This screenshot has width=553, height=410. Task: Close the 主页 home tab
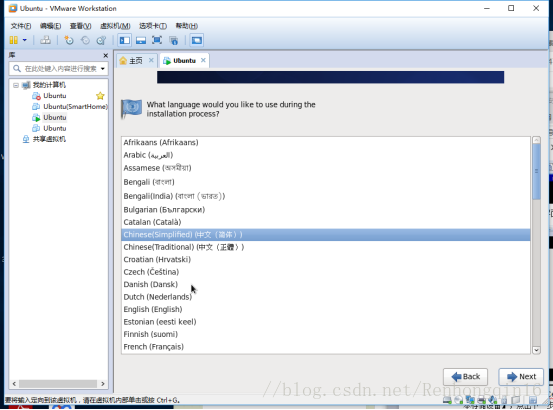pyautogui.click(x=151, y=60)
